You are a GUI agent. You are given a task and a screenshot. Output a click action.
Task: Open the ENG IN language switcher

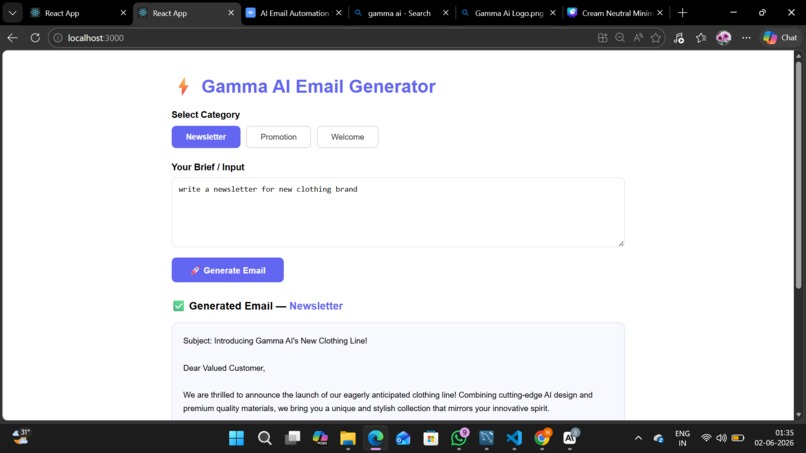point(683,438)
